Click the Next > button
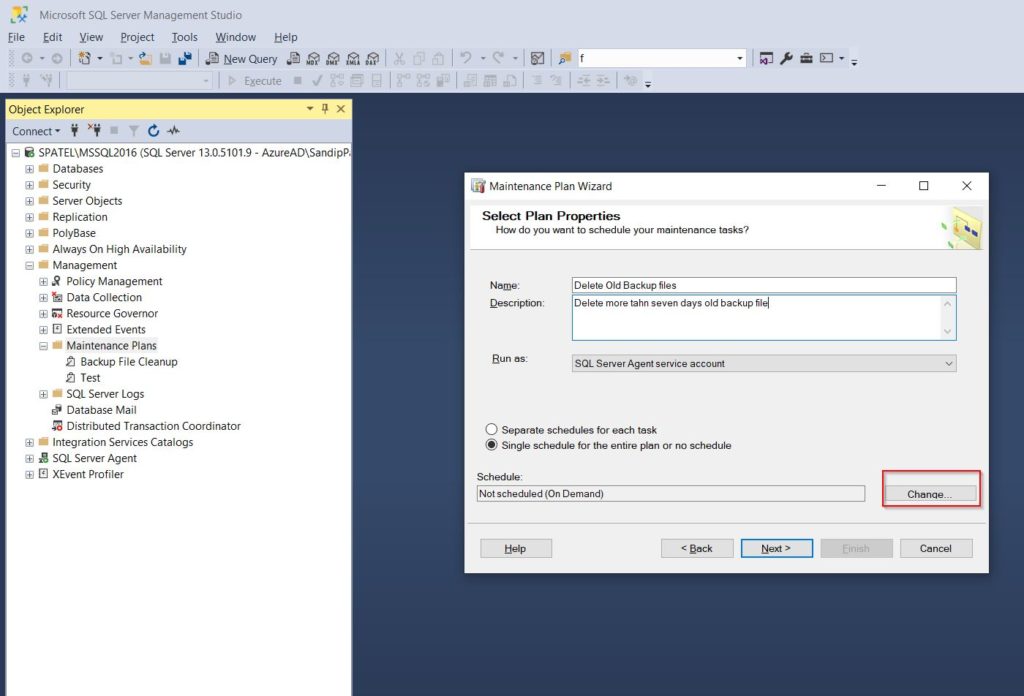The image size is (1024, 696). (x=776, y=548)
